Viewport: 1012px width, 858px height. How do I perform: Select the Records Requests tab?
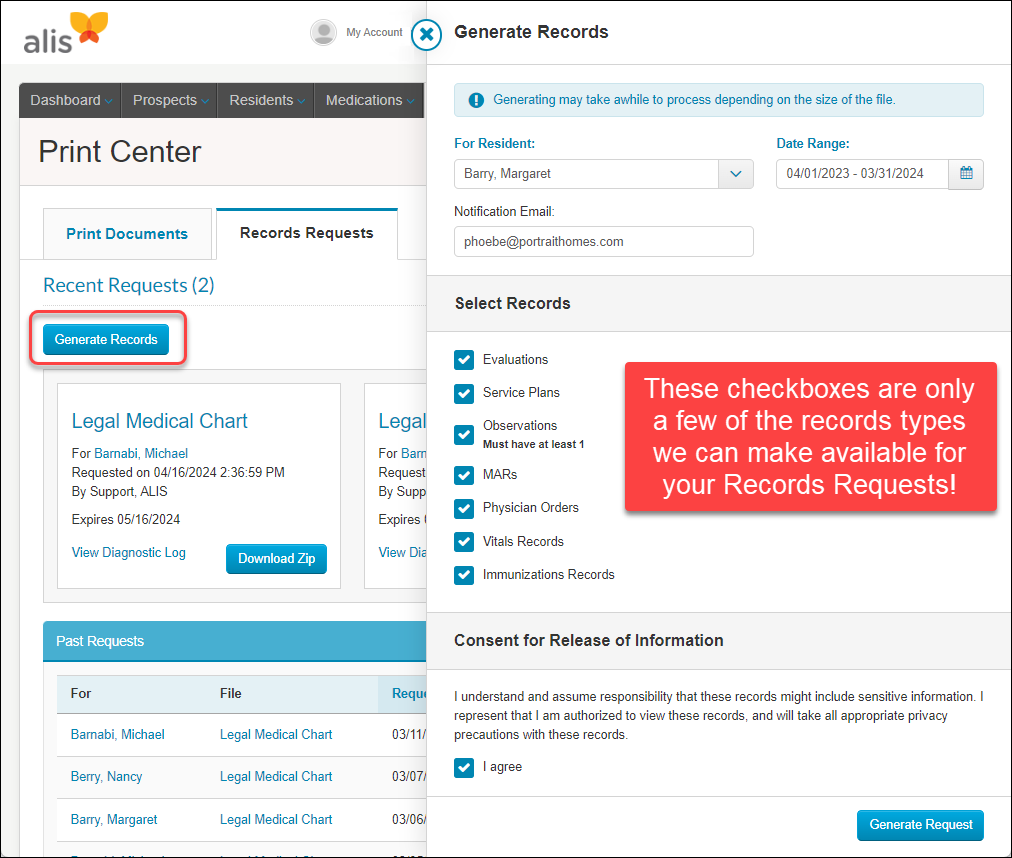click(x=307, y=233)
